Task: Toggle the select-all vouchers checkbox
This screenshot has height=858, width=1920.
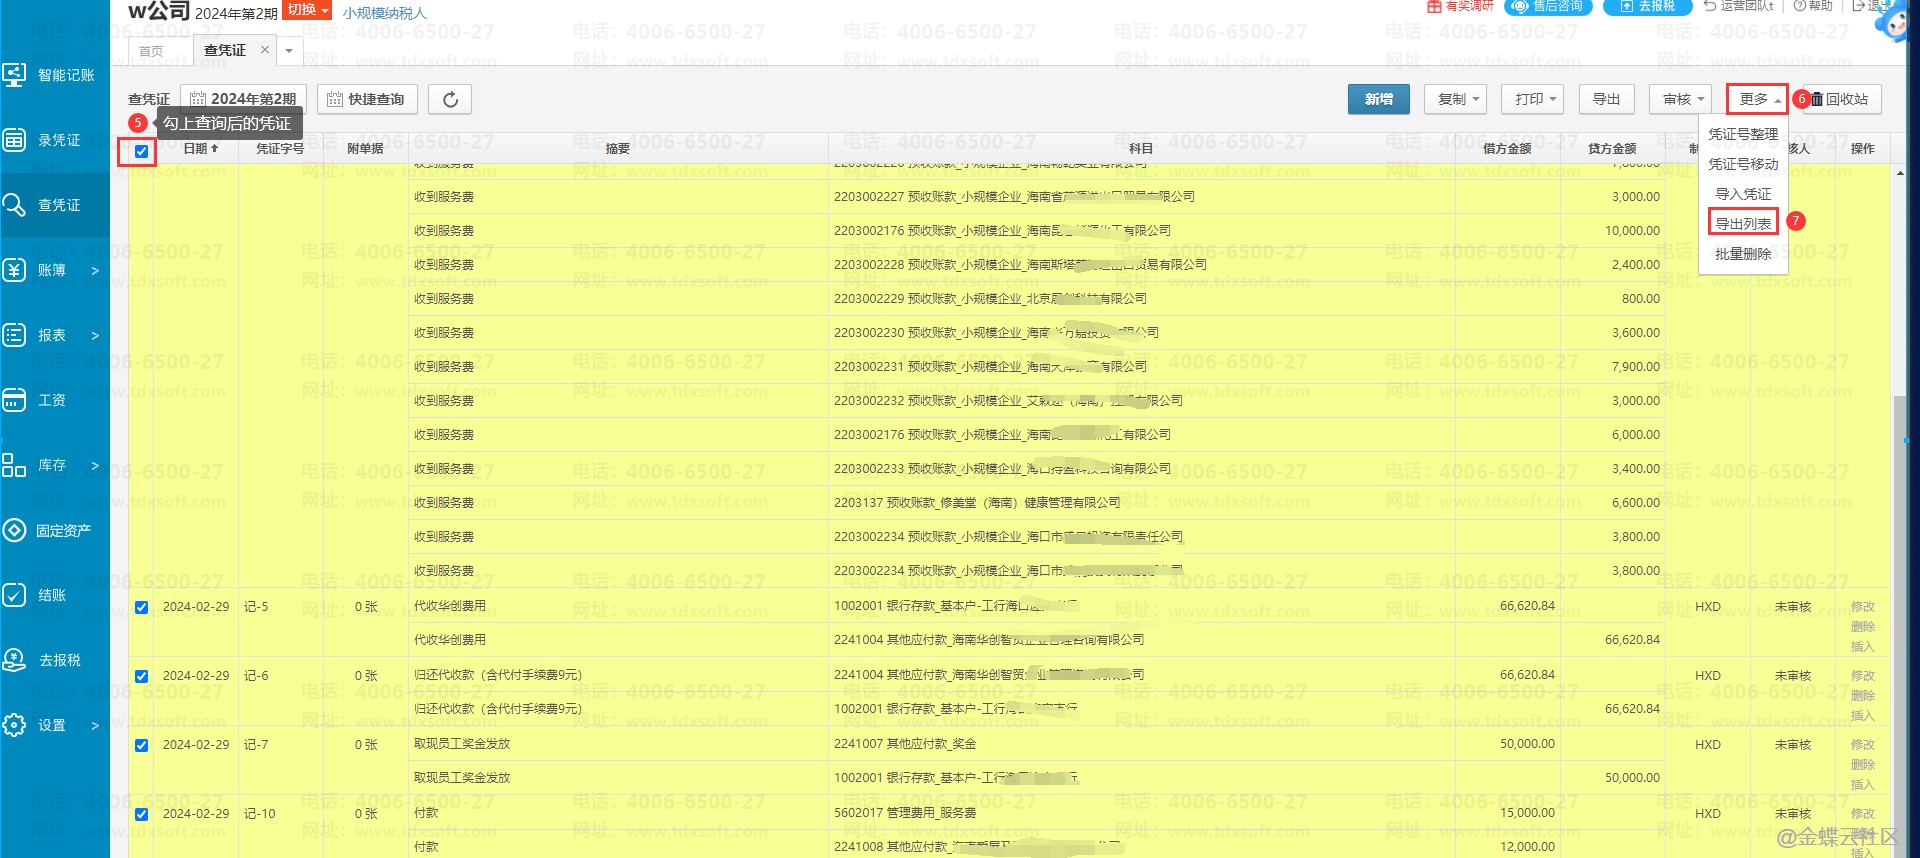Action: (141, 152)
